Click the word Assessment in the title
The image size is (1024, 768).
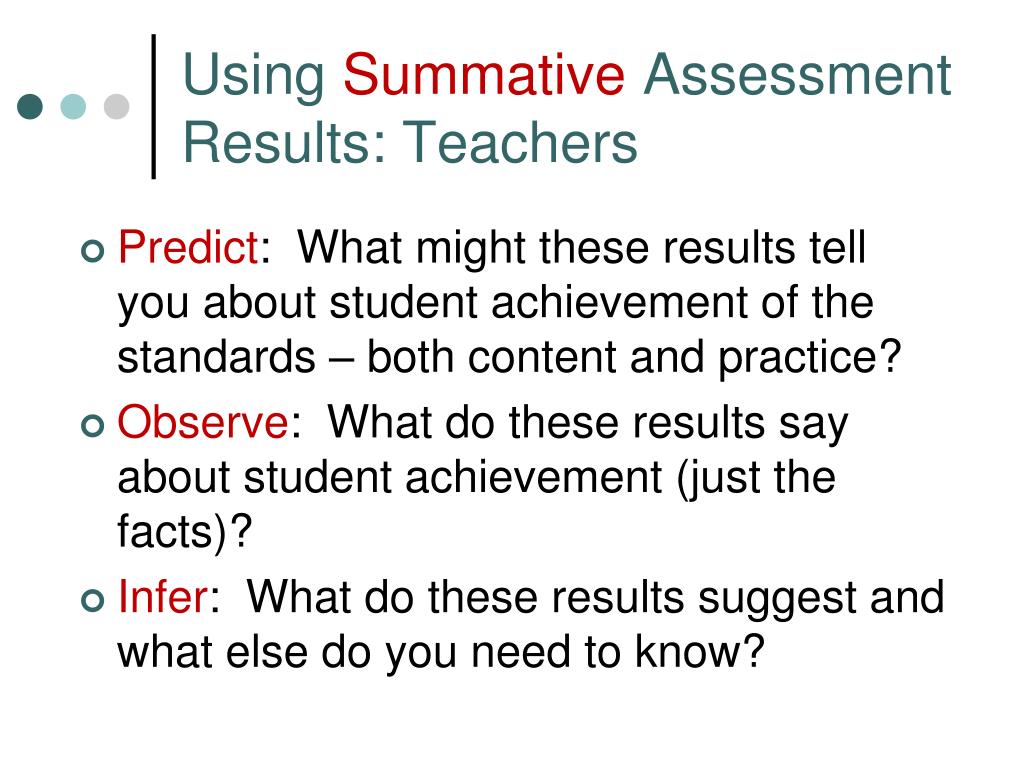797,74
